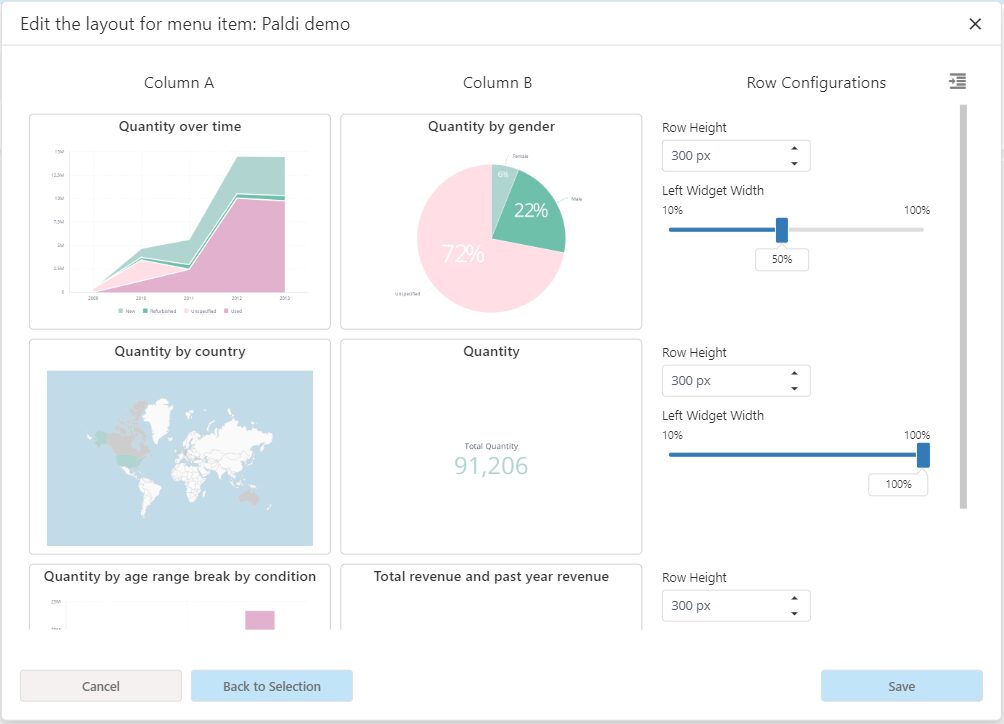Close the layout editor dialog
Screen dimensions: 1004x724
(x=975, y=24)
